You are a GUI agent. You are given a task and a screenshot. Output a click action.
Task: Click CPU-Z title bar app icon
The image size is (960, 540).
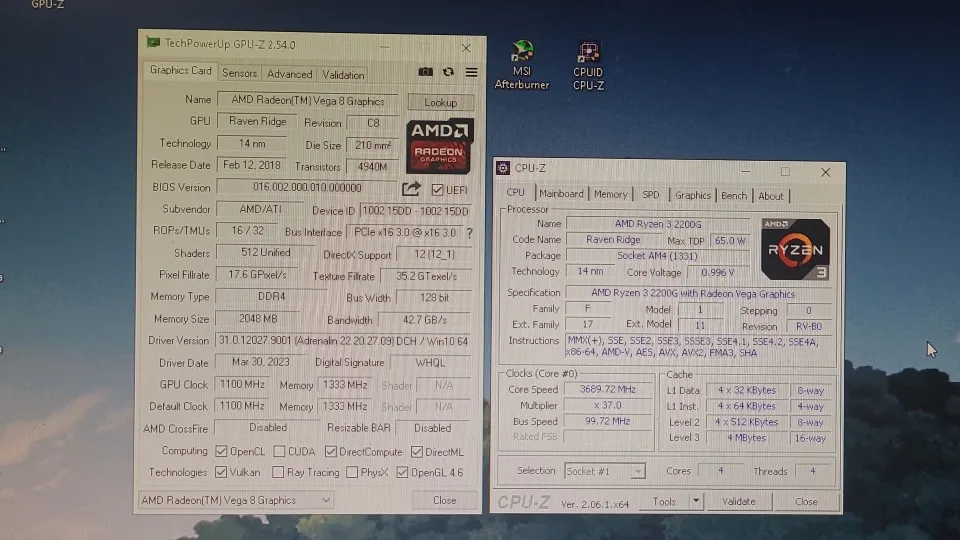[503, 168]
